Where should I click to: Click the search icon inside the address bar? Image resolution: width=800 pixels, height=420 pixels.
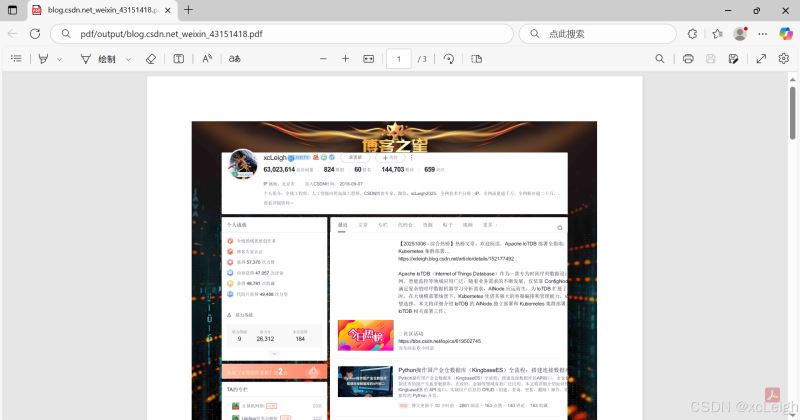tap(66, 34)
